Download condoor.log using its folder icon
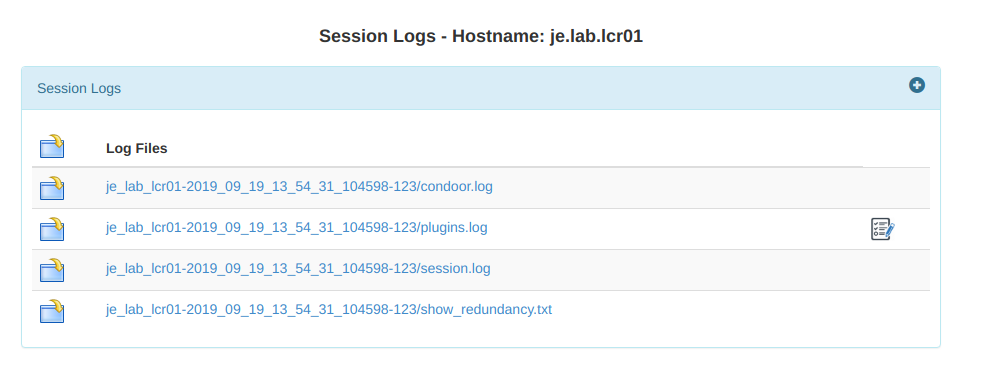Screen dimensions: 997x387 tap(52, 188)
